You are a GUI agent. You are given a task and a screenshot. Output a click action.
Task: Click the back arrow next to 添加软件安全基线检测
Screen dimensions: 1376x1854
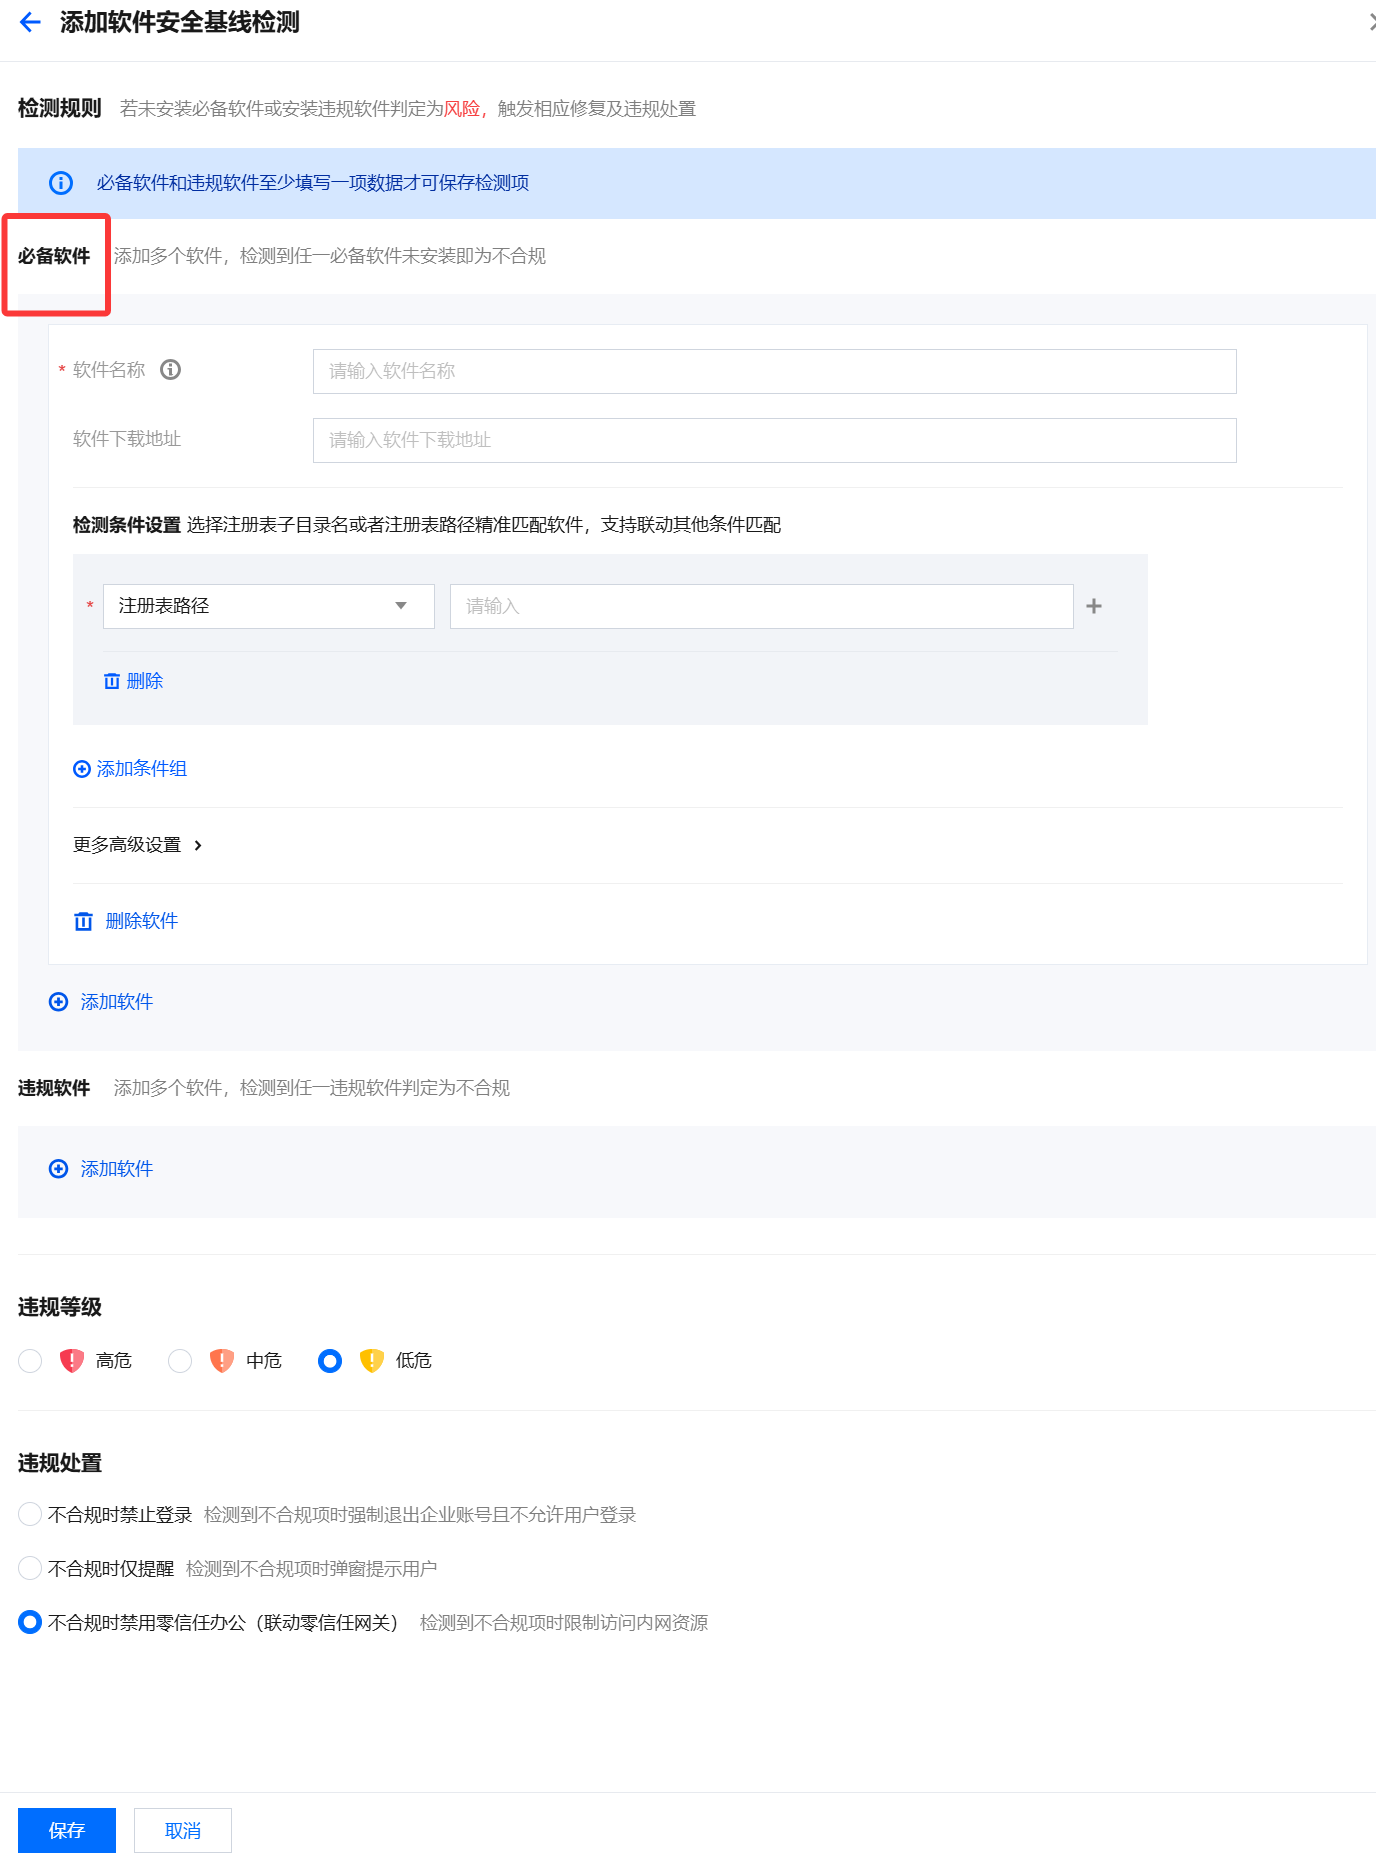pos(30,23)
